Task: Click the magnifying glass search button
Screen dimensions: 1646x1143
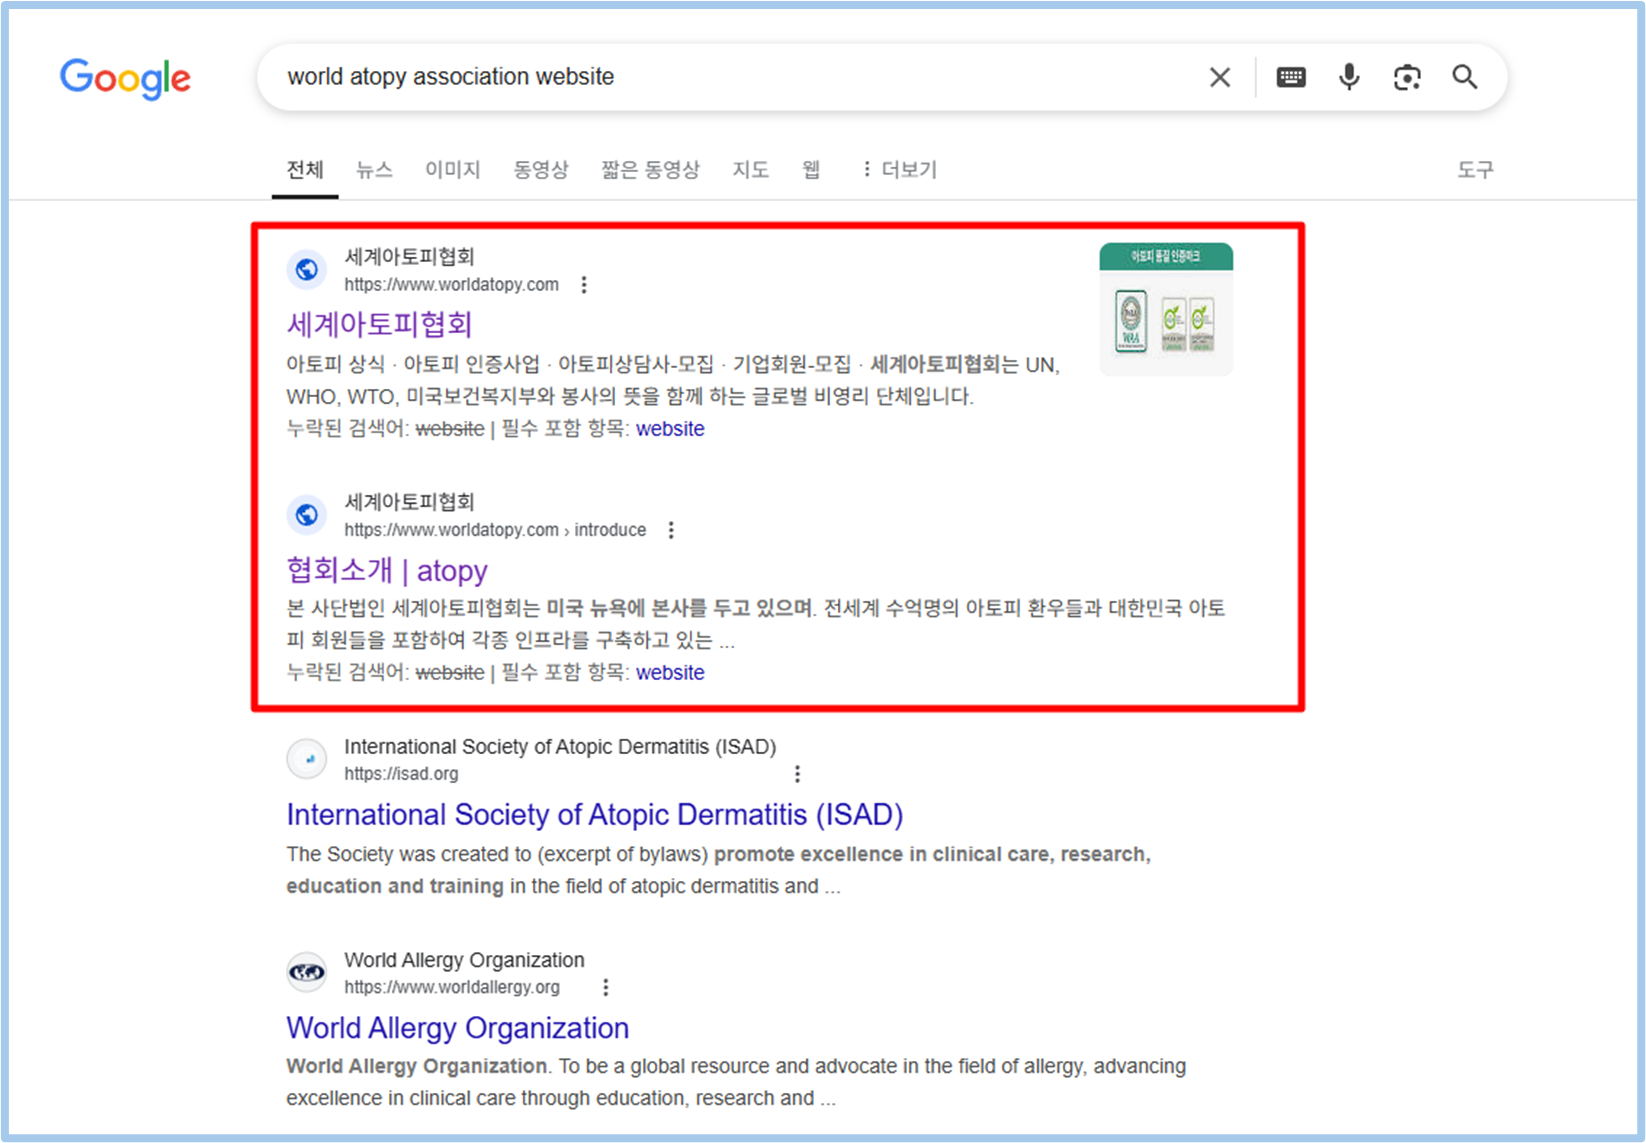Action: point(1465,77)
